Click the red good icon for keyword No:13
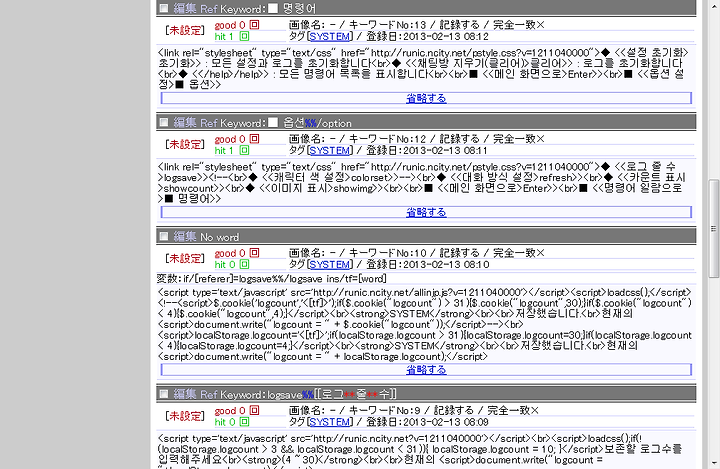 pos(254,24)
